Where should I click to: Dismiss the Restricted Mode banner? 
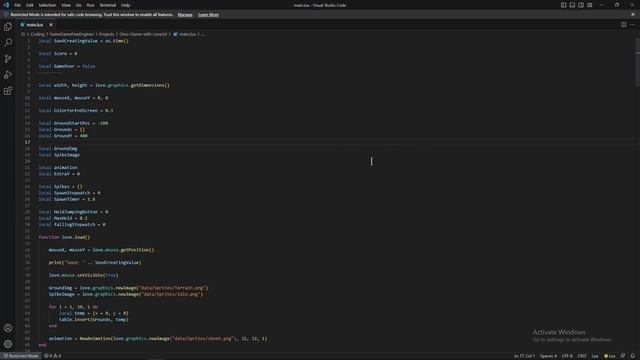[633, 14]
